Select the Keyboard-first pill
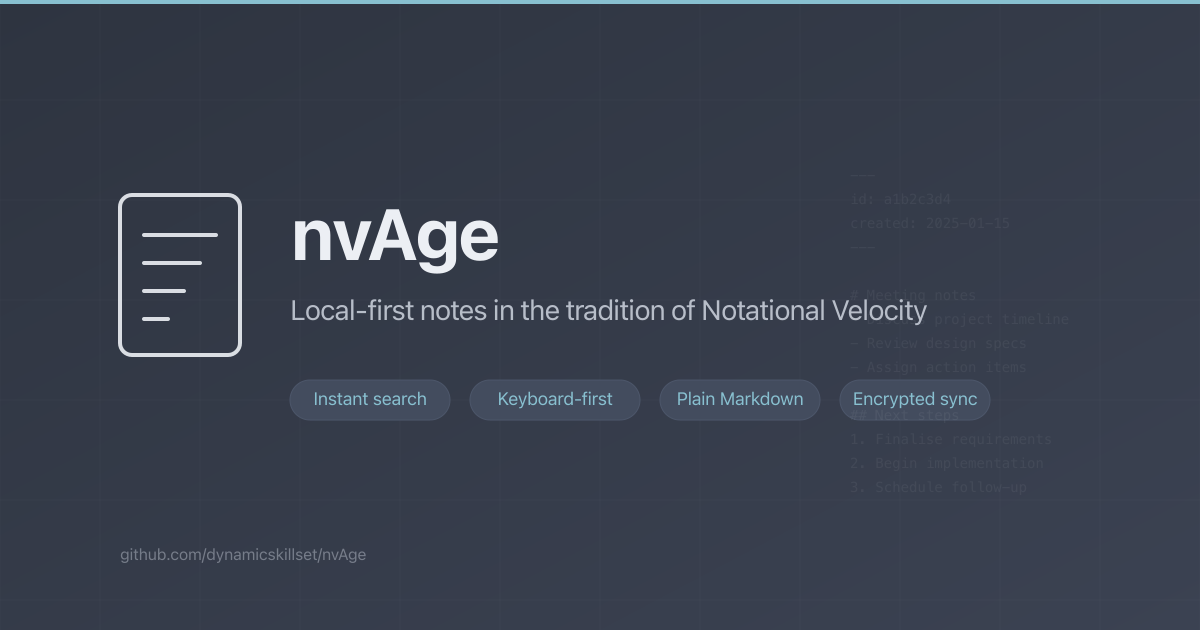The image size is (1200, 630). tap(555, 400)
